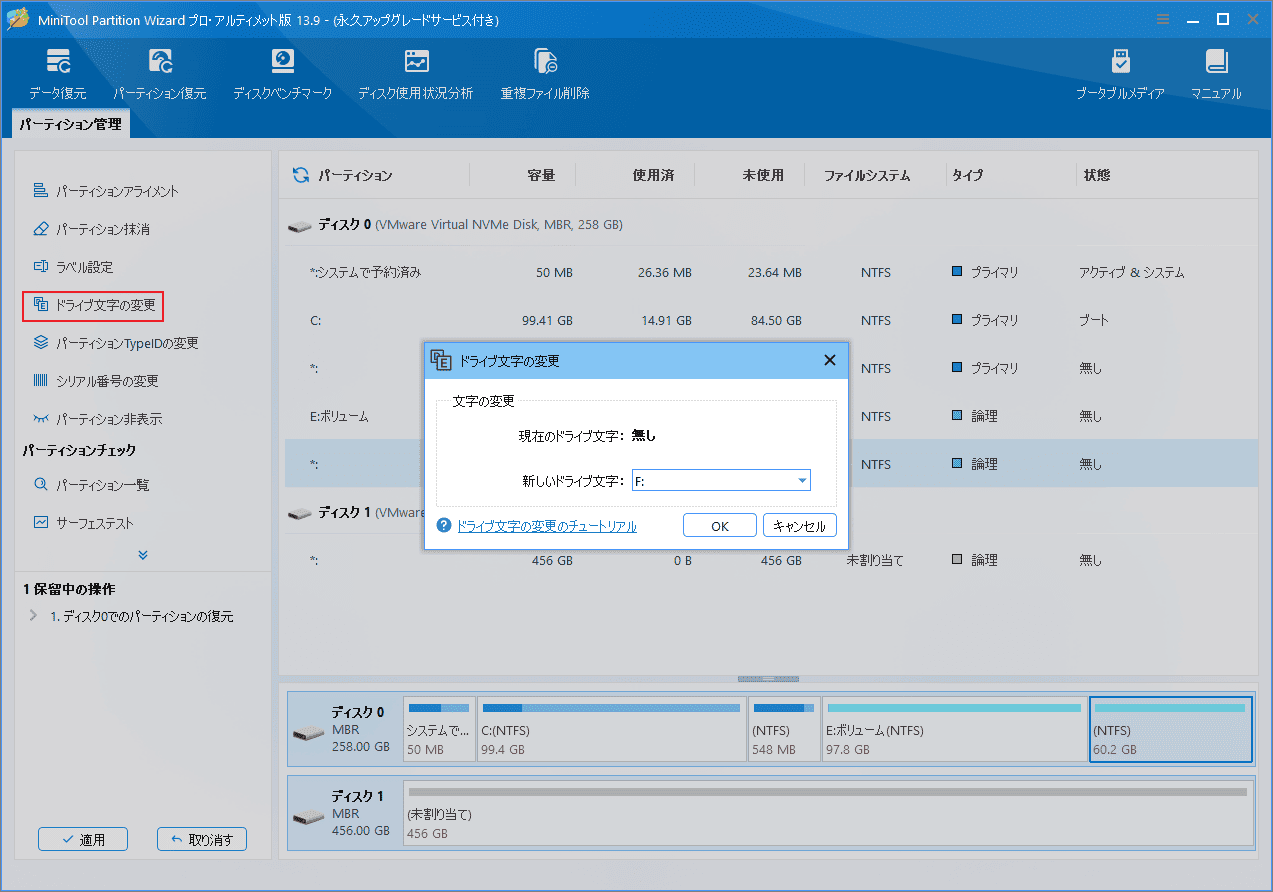Launch the ディスクベンチマーク disk benchmark
1273x892 pixels.
click(282, 74)
